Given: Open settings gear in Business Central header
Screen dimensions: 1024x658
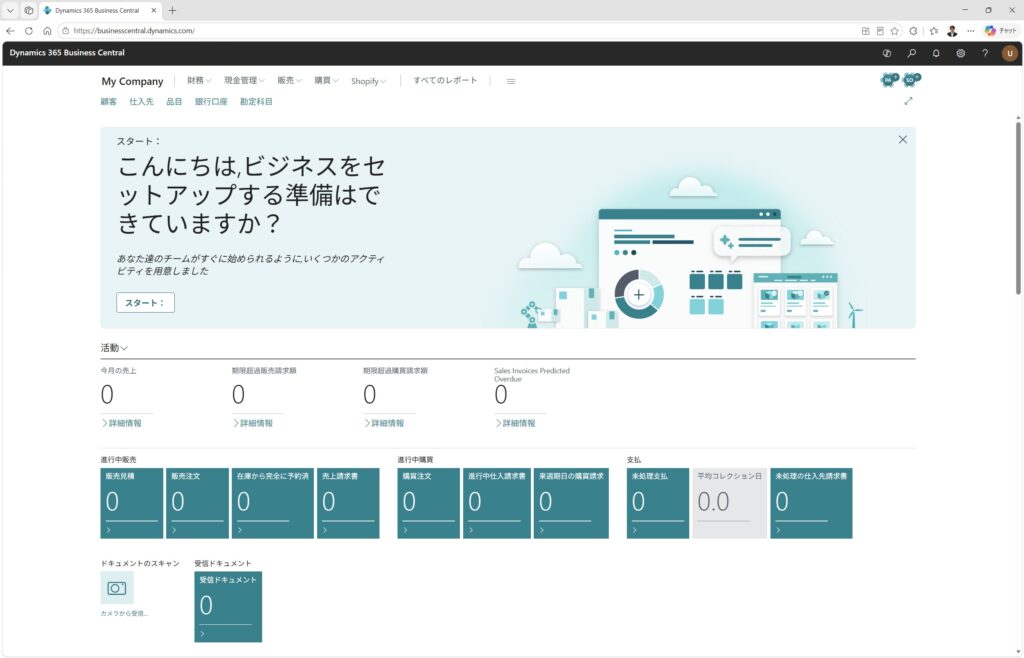Looking at the screenshot, I should point(961,54).
